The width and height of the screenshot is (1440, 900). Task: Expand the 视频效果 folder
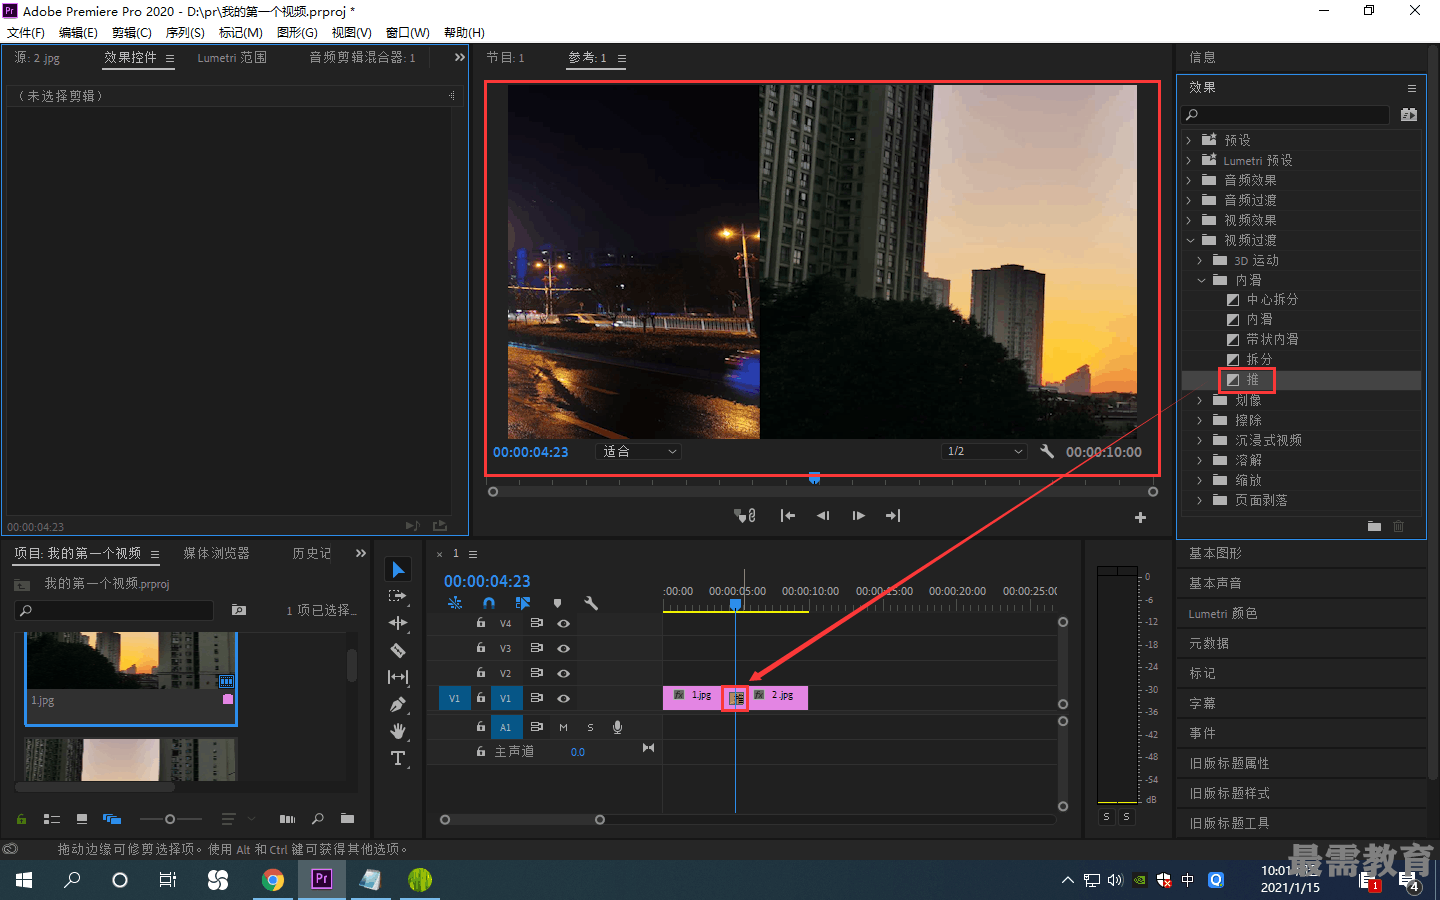[1189, 221]
